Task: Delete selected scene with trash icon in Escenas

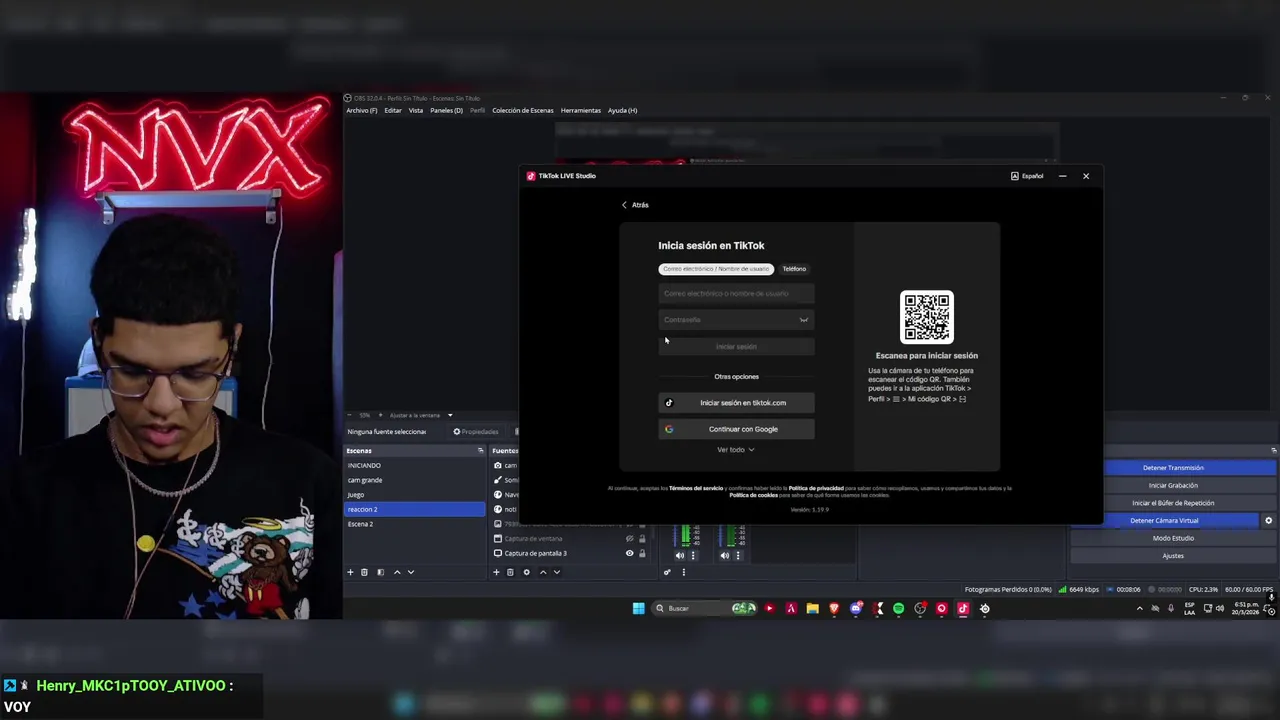Action: click(x=364, y=572)
